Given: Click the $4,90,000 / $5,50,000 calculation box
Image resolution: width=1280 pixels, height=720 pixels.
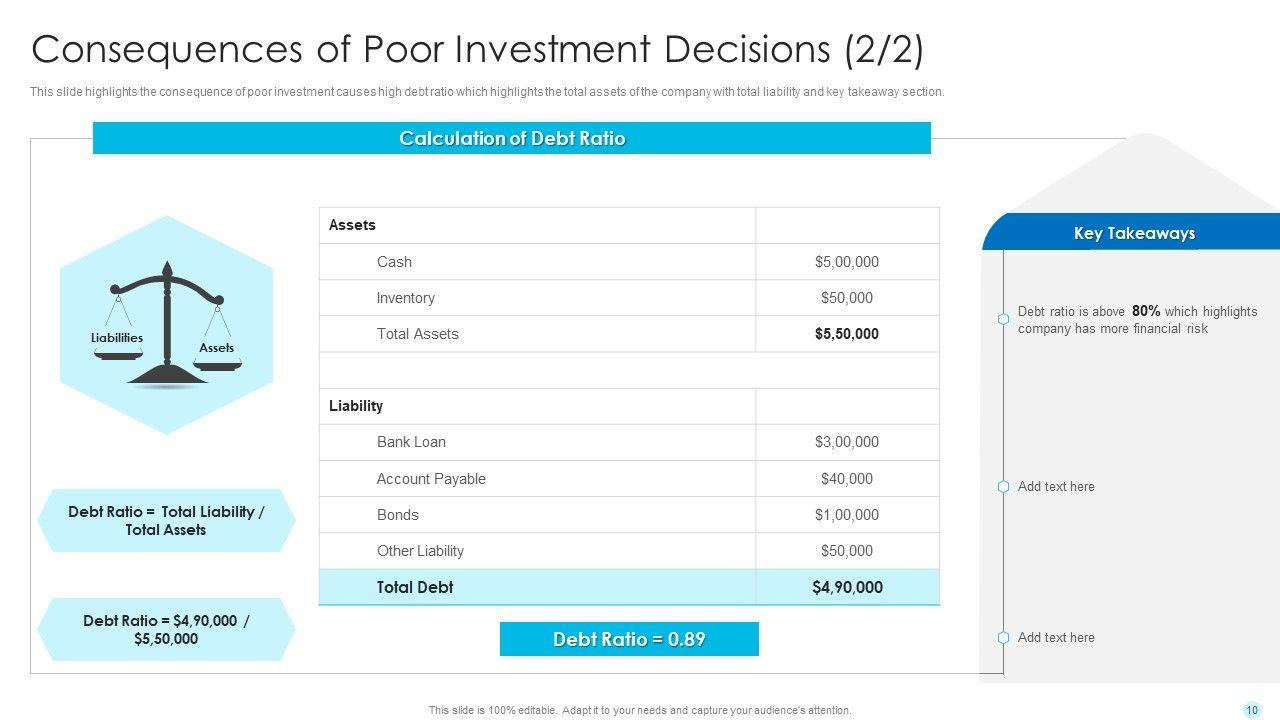Looking at the screenshot, I should coord(166,630).
